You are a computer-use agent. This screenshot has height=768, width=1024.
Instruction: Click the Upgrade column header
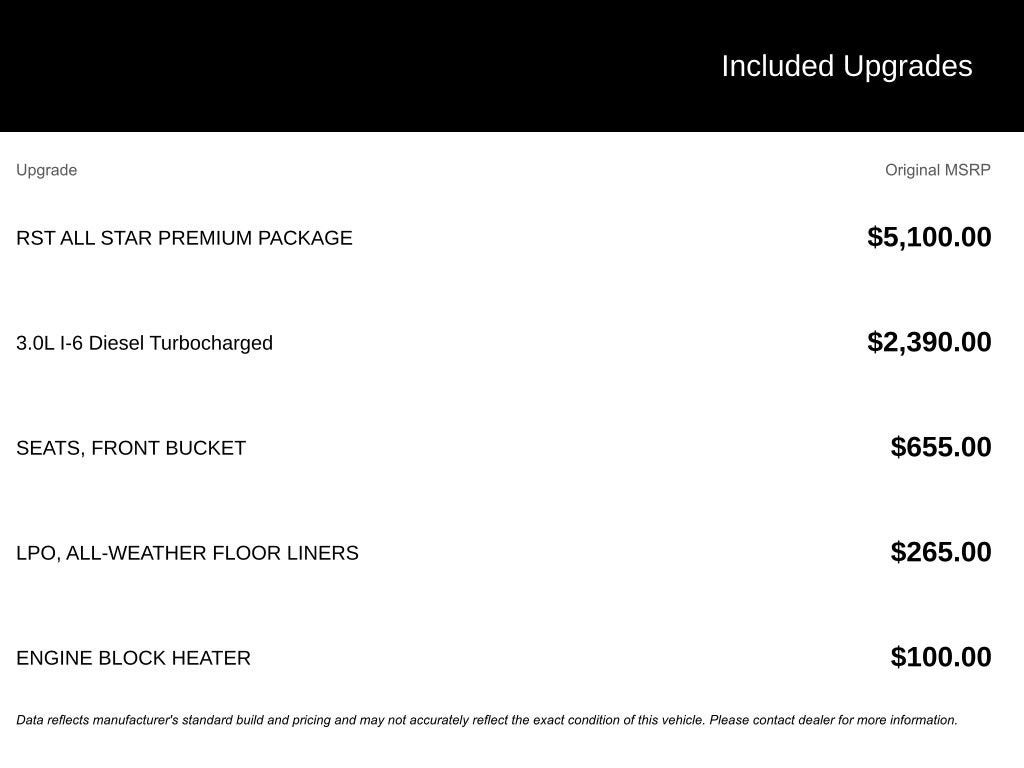(46, 170)
